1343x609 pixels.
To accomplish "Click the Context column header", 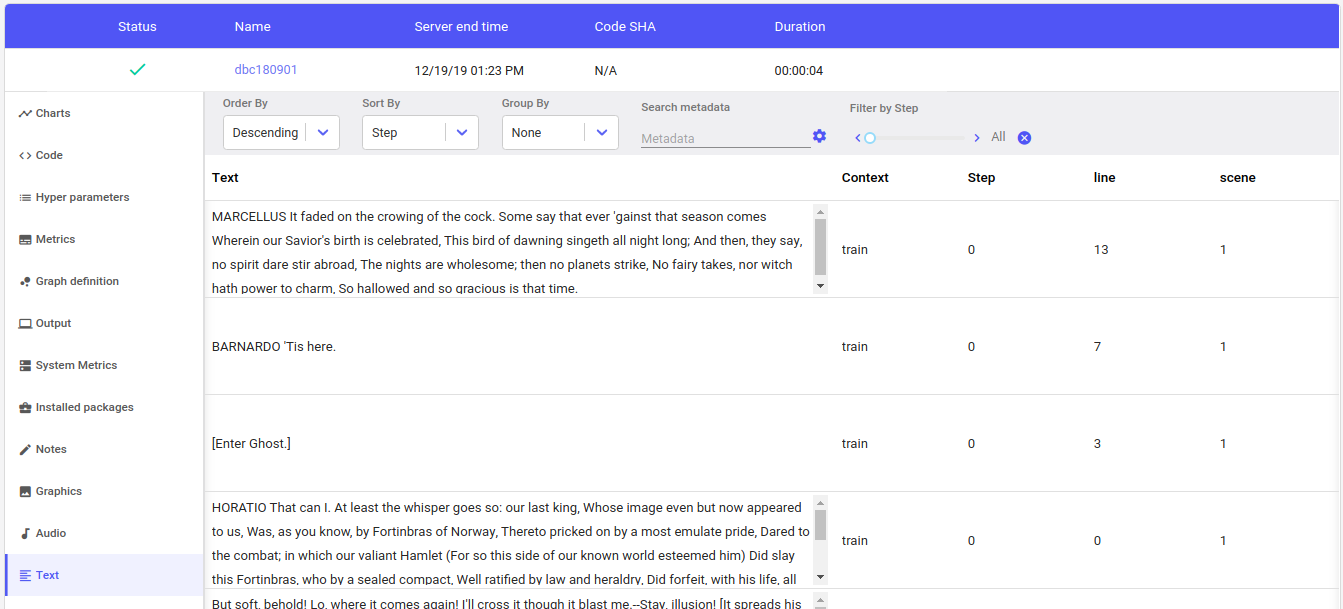I will (865, 177).
